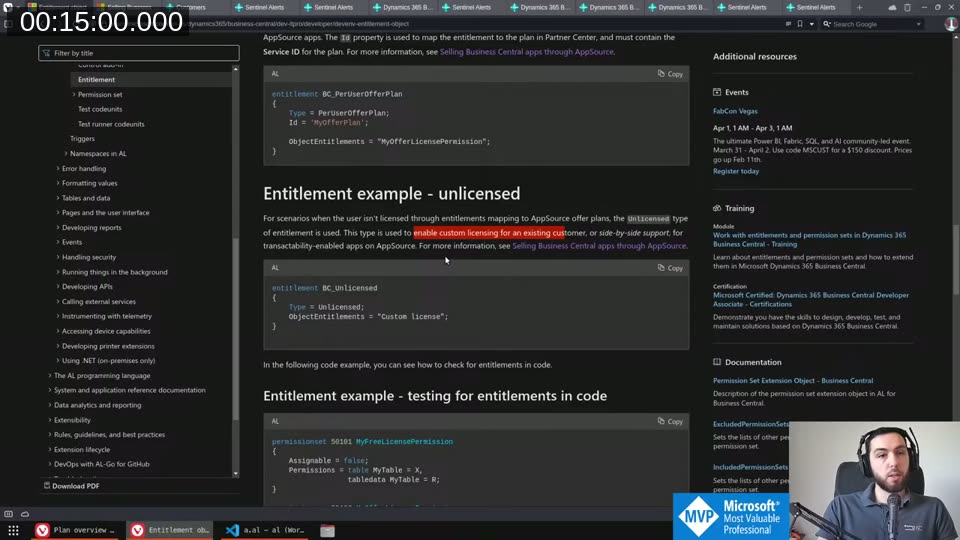
Task: Expand The AL programming language node
Action: click(x=50, y=375)
